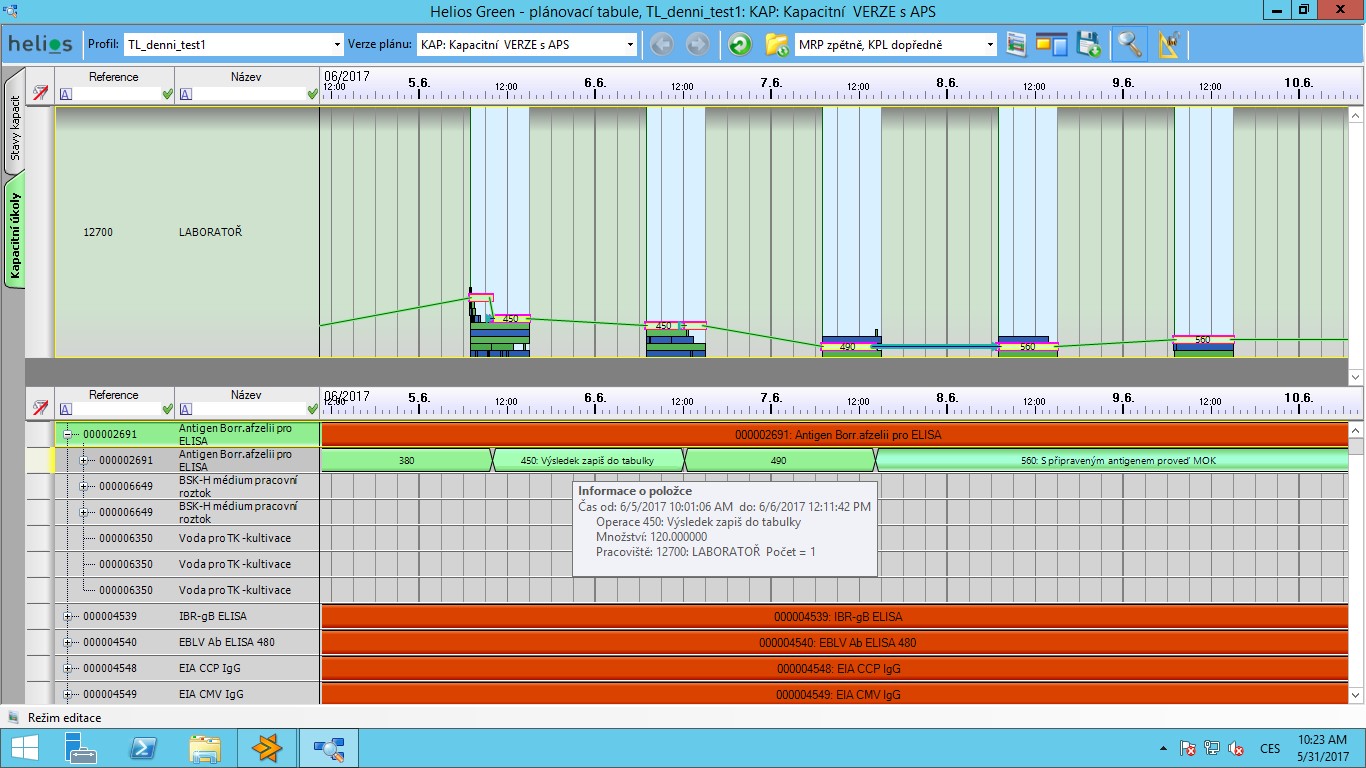Select the red 000004549: EIA CMV IgG bar
Viewport: 1366px width, 768px height.
point(835,694)
